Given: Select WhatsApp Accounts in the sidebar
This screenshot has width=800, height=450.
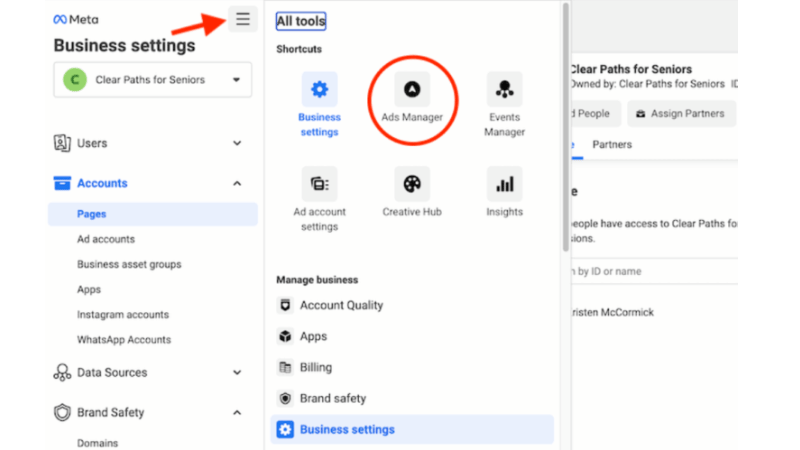Looking at the screenshot, I should (124, 340).
